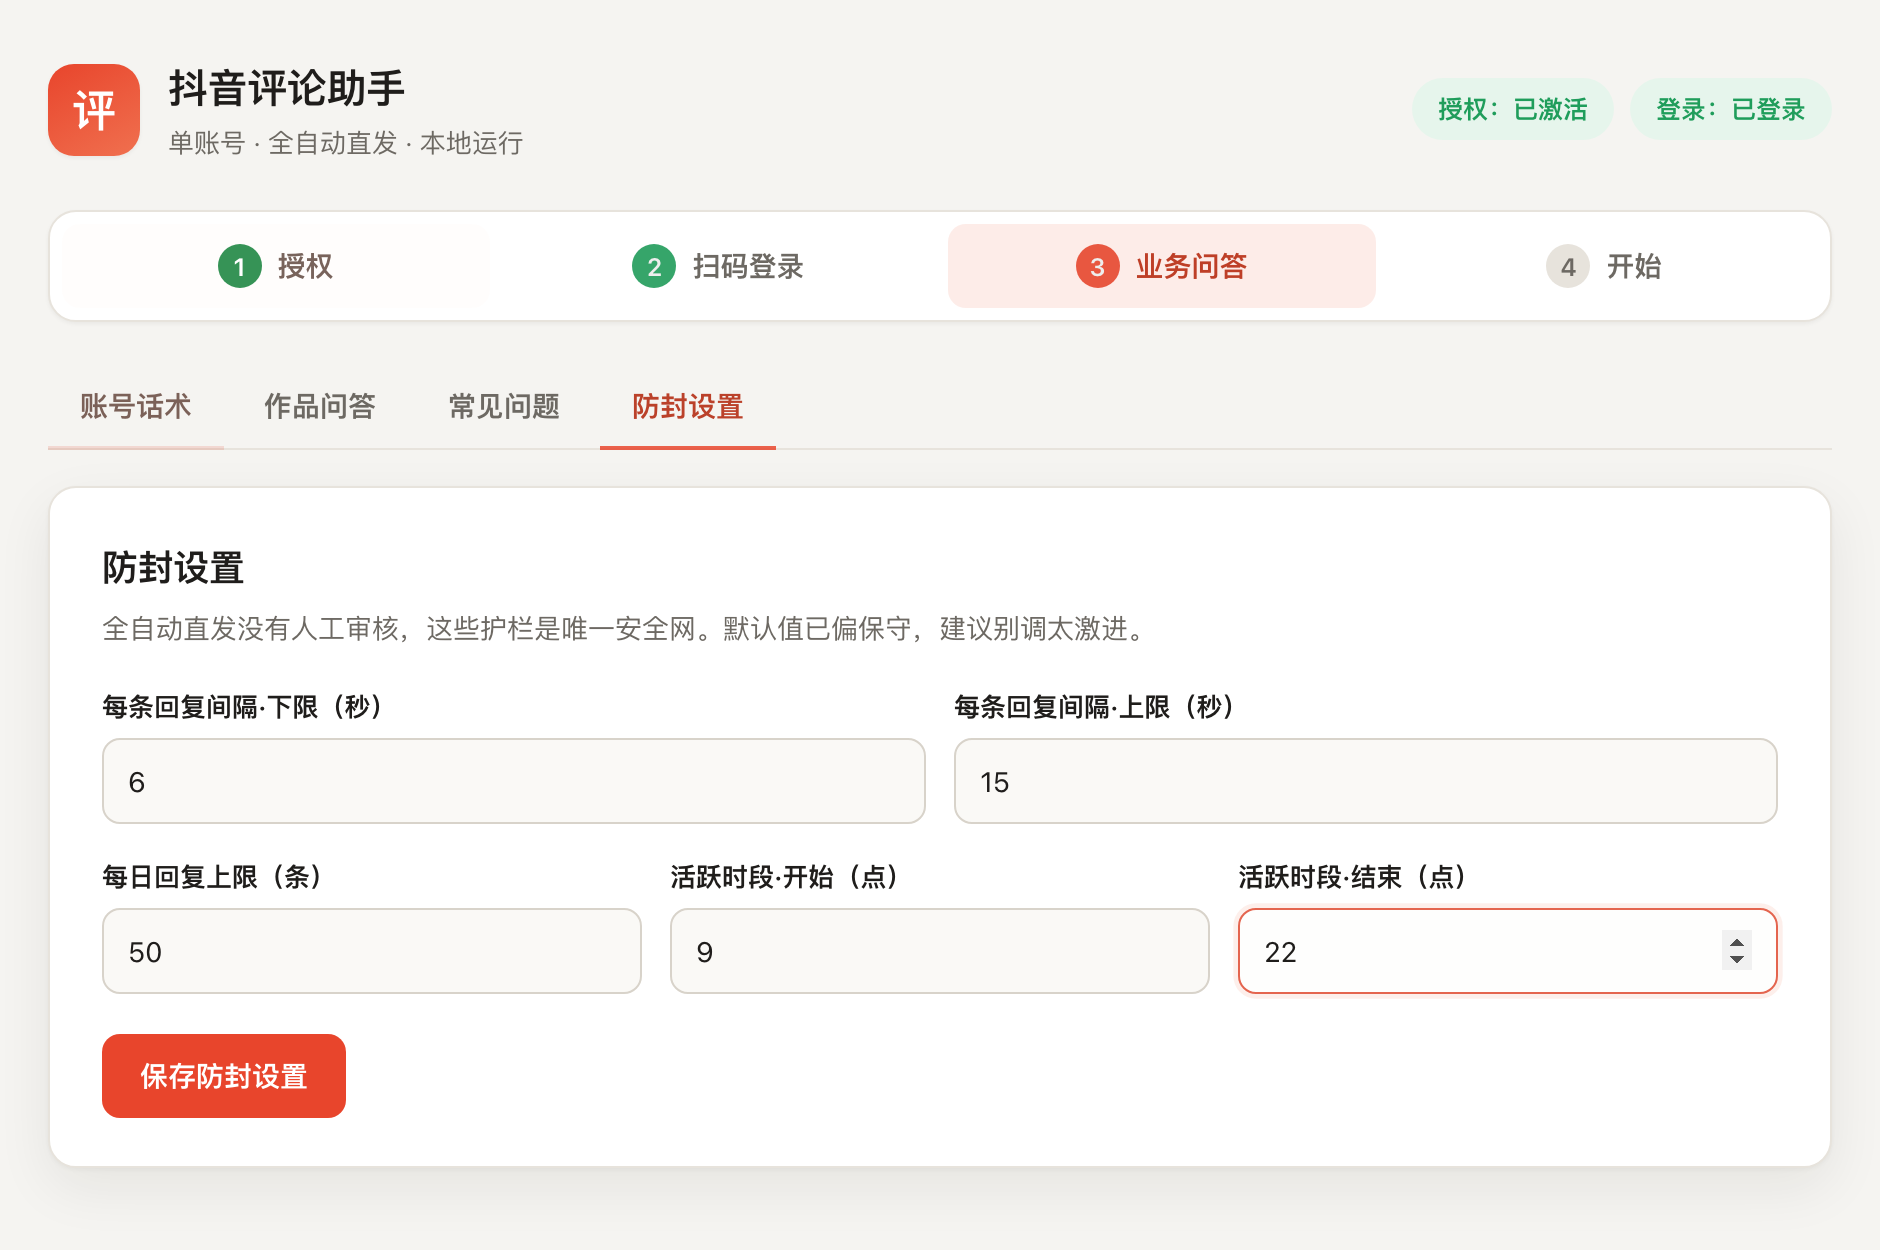Switch to the 账号话术 tab
This screenshot has height=1250, width=1880.
point(136,406)
